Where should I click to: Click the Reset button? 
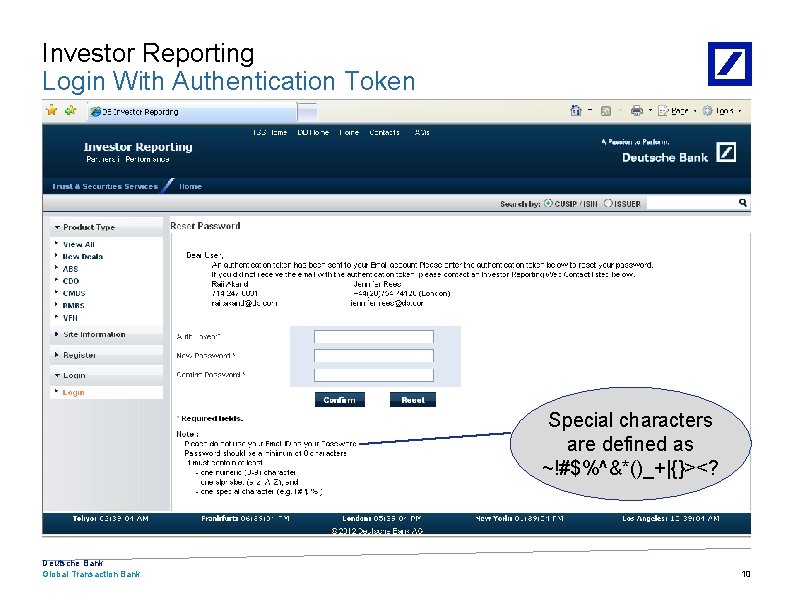click(x=413, y=400)
